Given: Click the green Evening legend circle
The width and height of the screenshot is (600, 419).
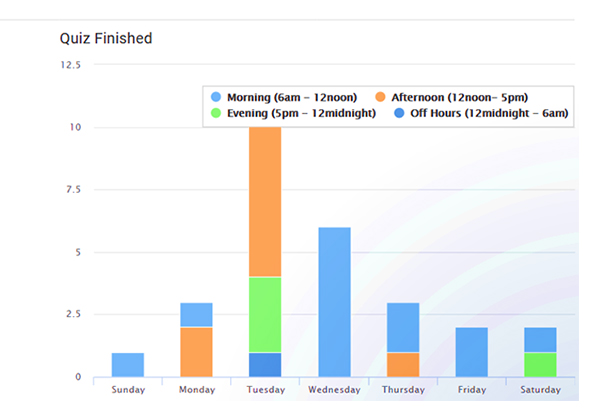Looking at the screenshot, I should [x=216, y=113].
